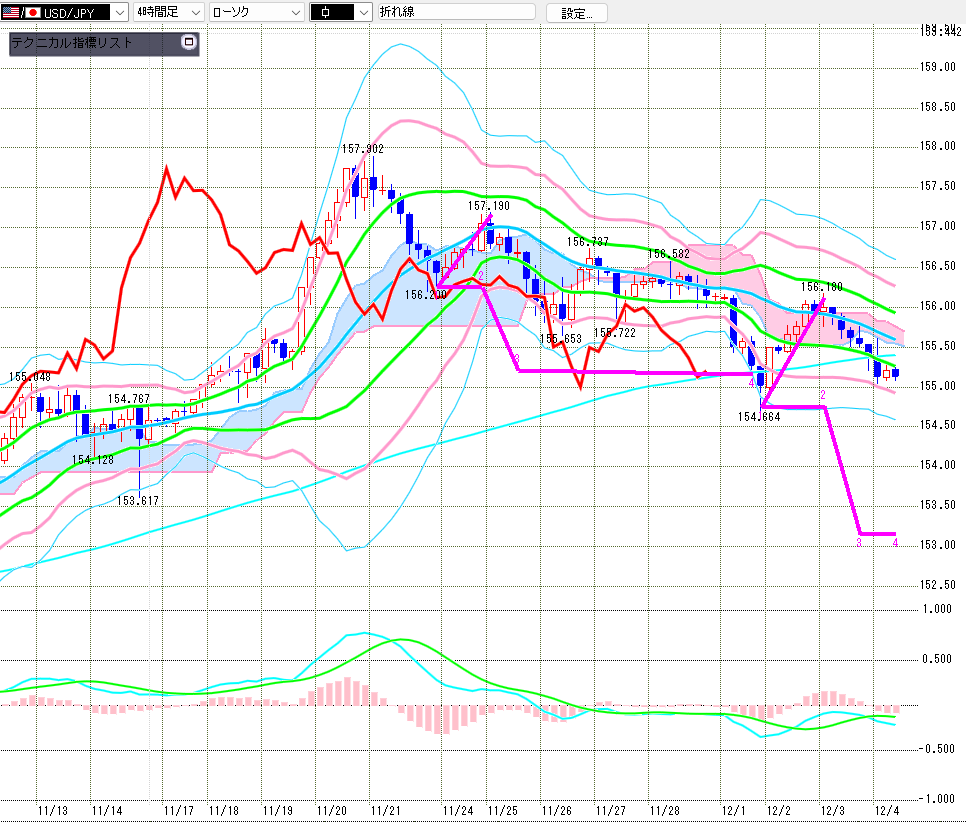Click the 11/20 date on time axis
This screenshot has height=822, width=966.
tap(331, 810)
